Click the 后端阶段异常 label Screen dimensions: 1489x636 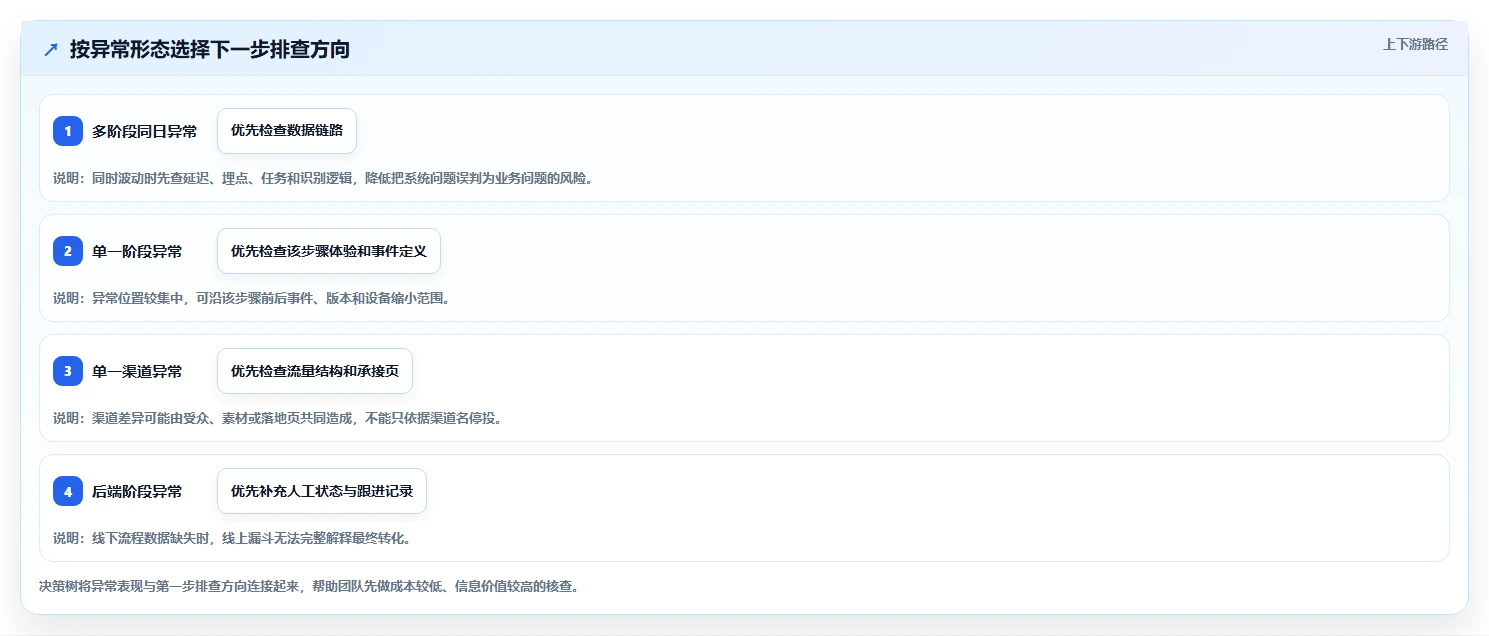click(x=137, y=491)
